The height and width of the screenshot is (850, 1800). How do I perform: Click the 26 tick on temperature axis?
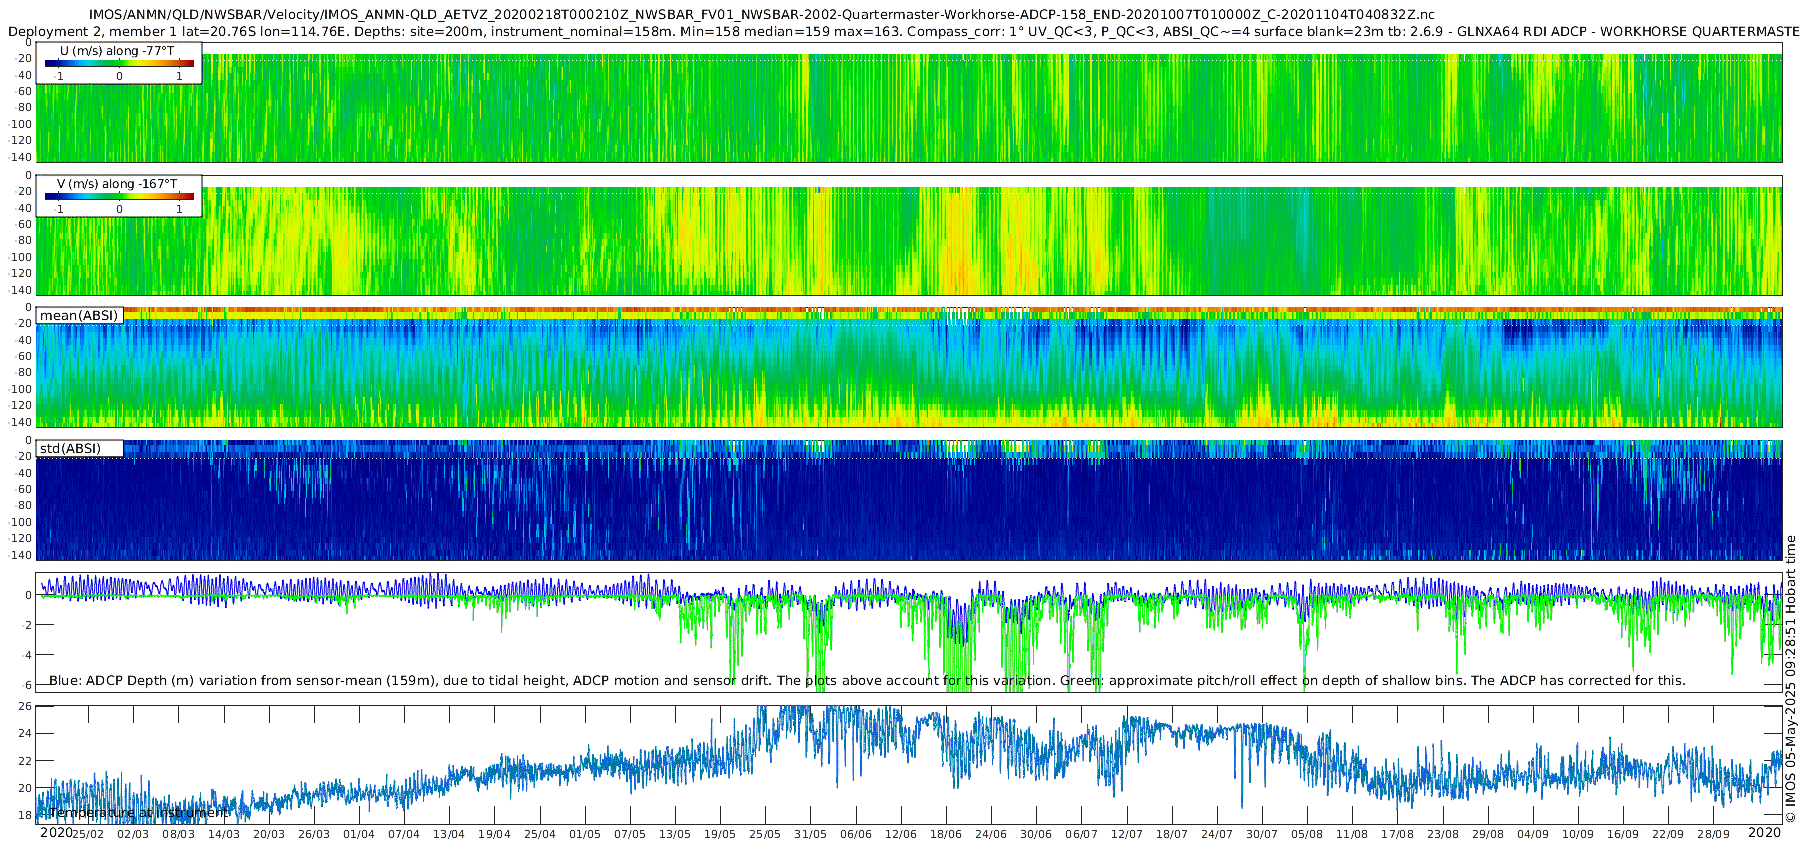[x=26, y=706]
